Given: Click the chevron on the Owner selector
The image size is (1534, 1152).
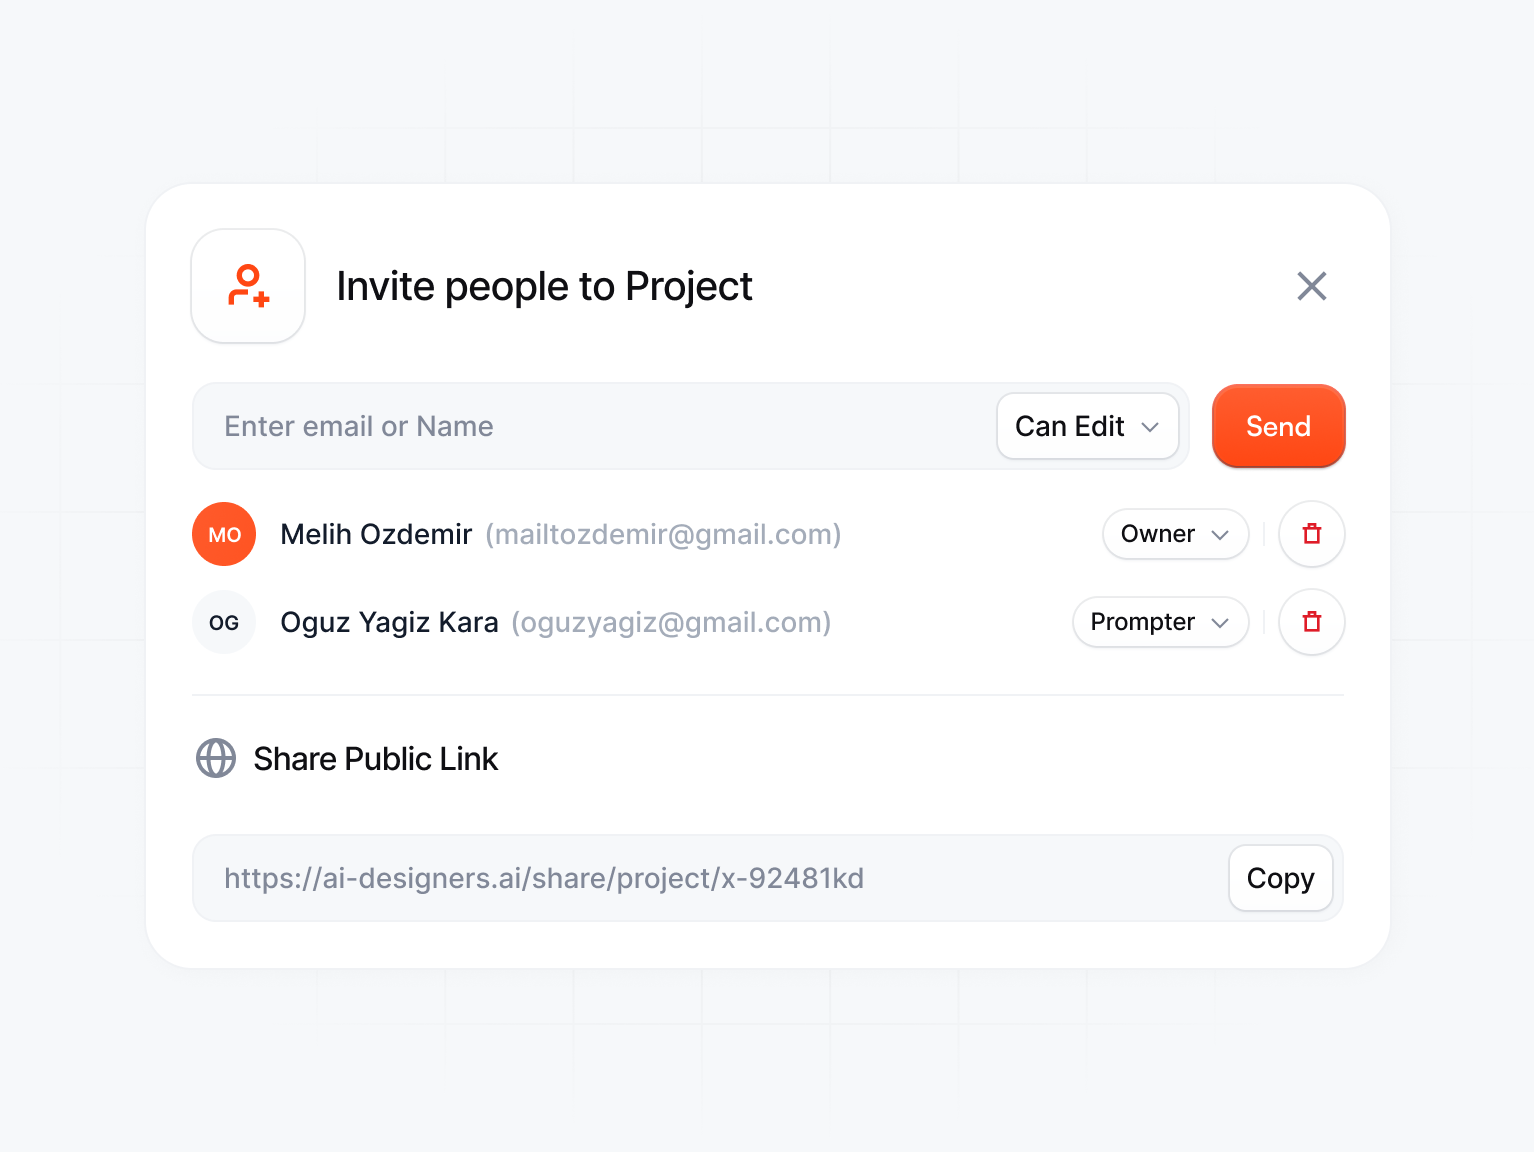Looking at the screenshot, I should click(1221, 534).
